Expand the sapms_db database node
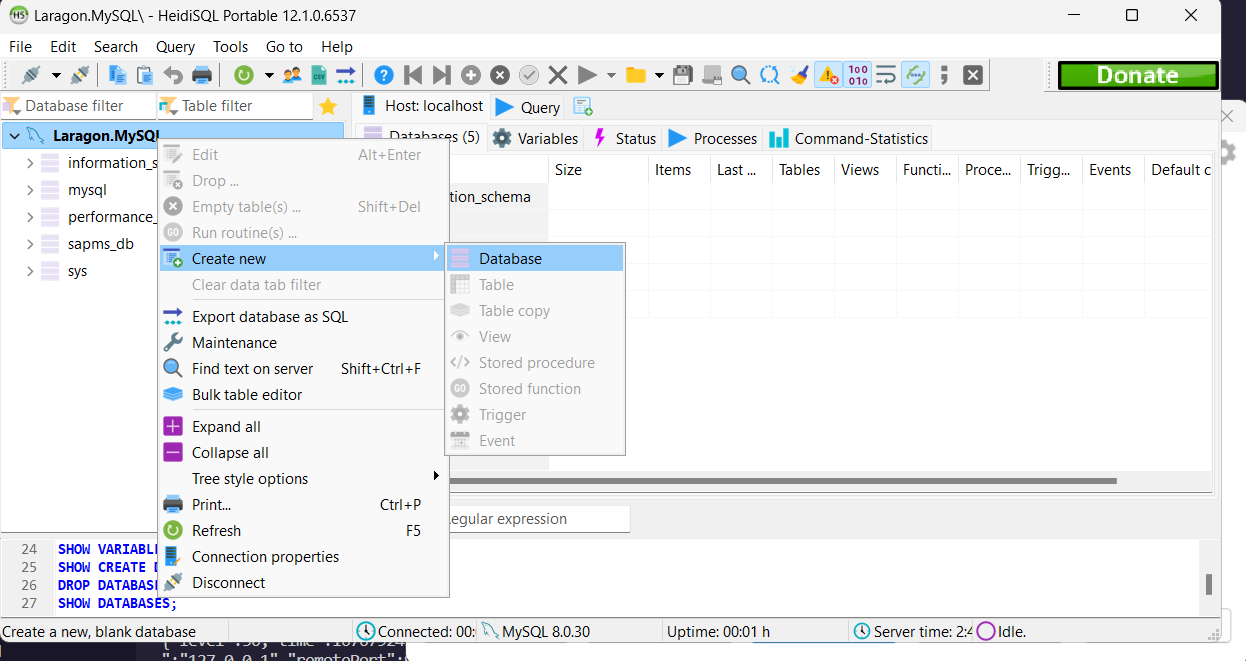The height and width of the screenshot is (661, 1246). pos(29,244)
